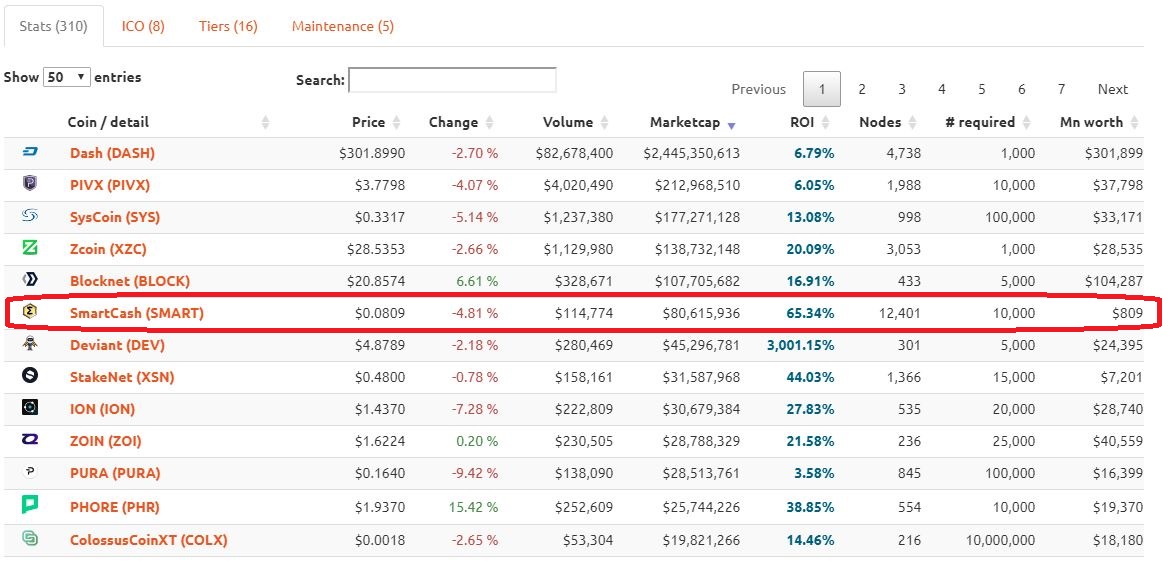Click ColossusCoinXT required amount 10,000,000
This screenshot has width=1169, height=562.
pos(999,540)
